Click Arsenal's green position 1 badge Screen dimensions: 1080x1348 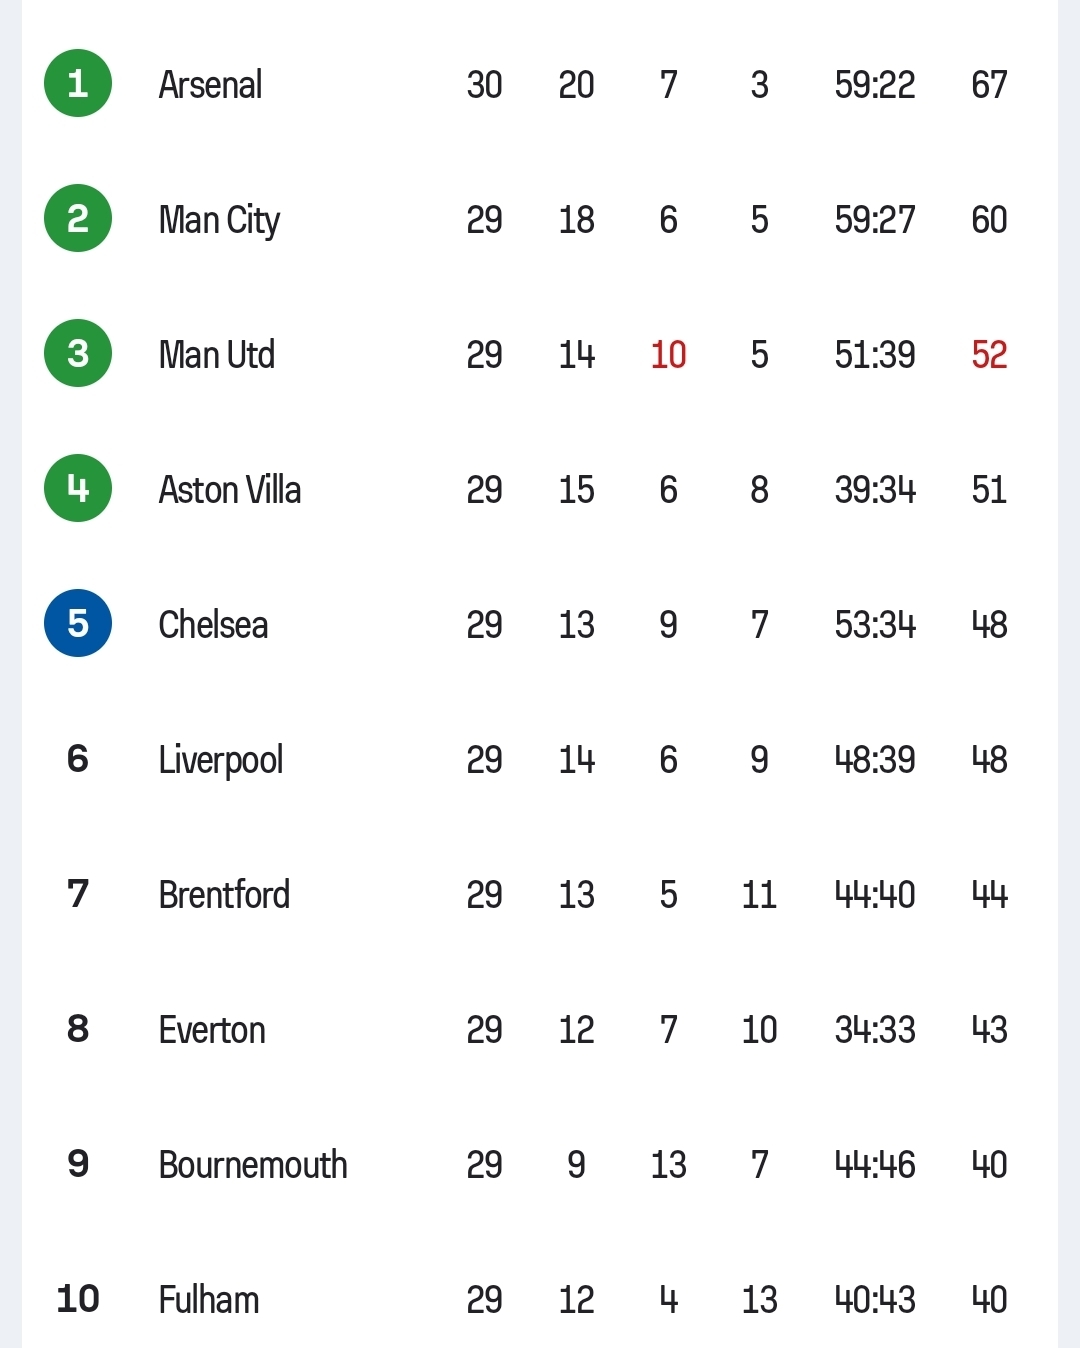(78, 84)
